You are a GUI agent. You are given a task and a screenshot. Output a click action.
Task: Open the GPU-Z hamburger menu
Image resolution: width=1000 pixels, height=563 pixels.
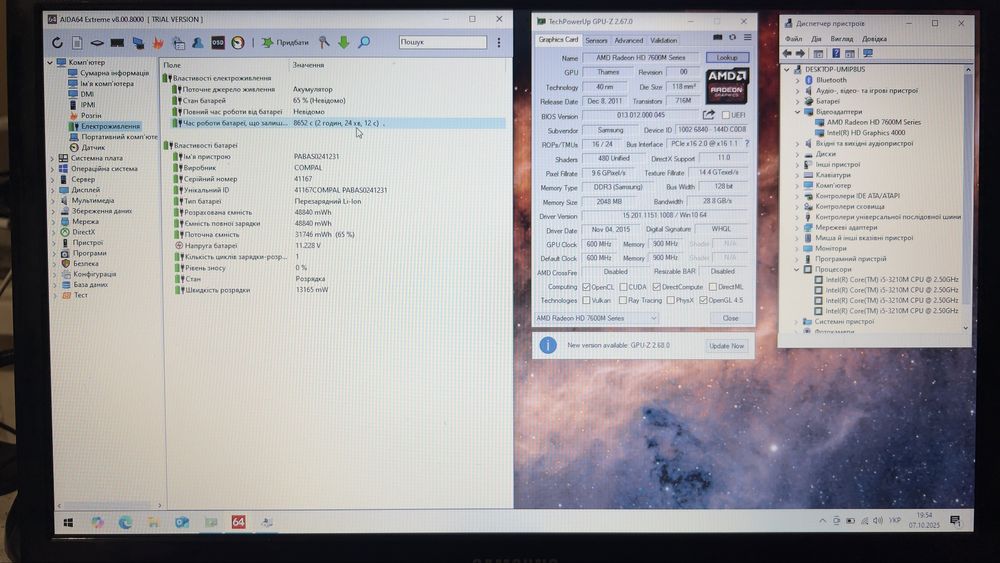point(747,38)
